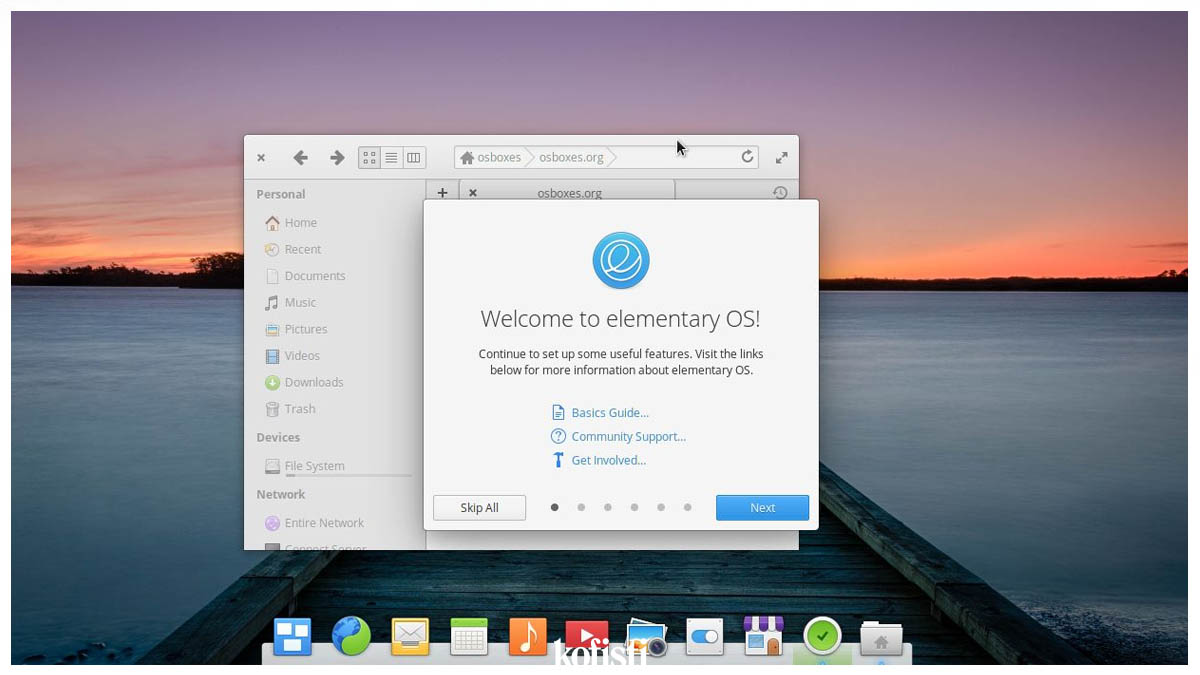The height and width of the screenshot is (675, 1200).
Task: Go back in Files window toolbar
Action: [x=300, y=157]
